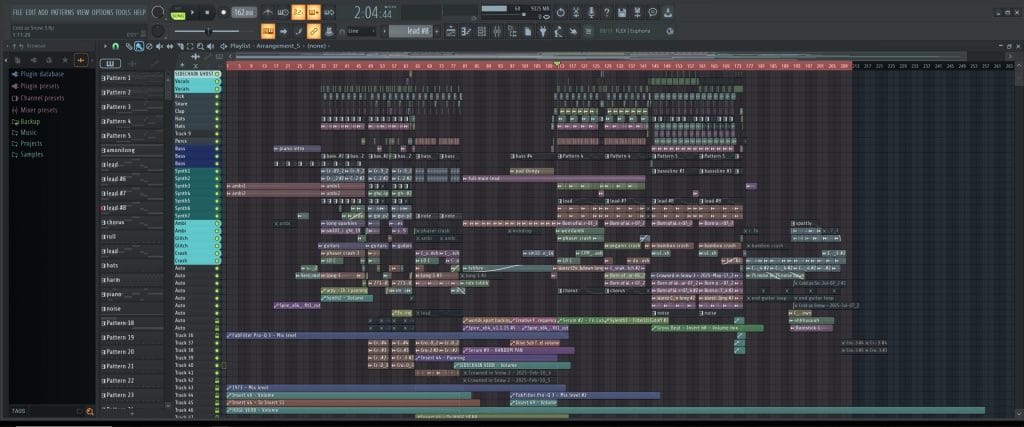Click the tempo 162 BPM field
1024x427 pixels.
(242, 12)
